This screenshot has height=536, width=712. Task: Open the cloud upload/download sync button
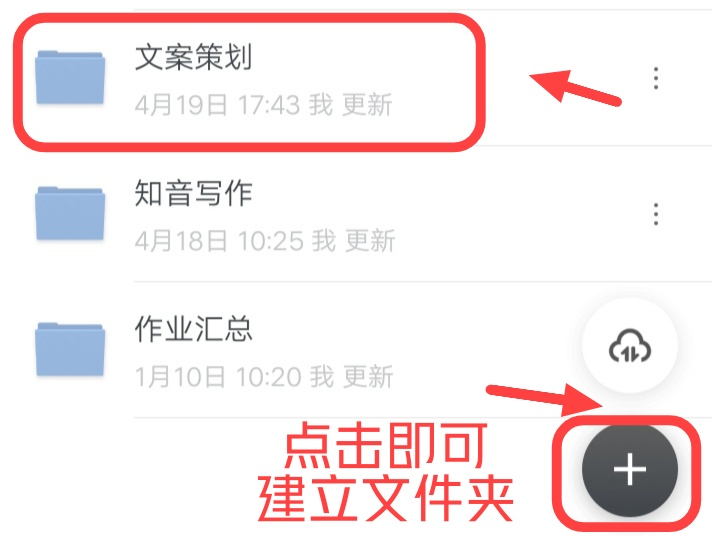point(630,346)
